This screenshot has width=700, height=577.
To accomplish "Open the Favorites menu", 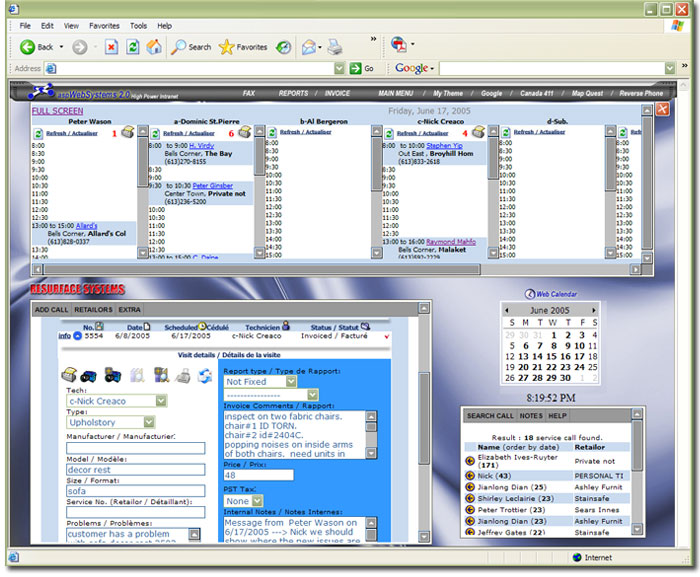I will (x=104, y=26).
